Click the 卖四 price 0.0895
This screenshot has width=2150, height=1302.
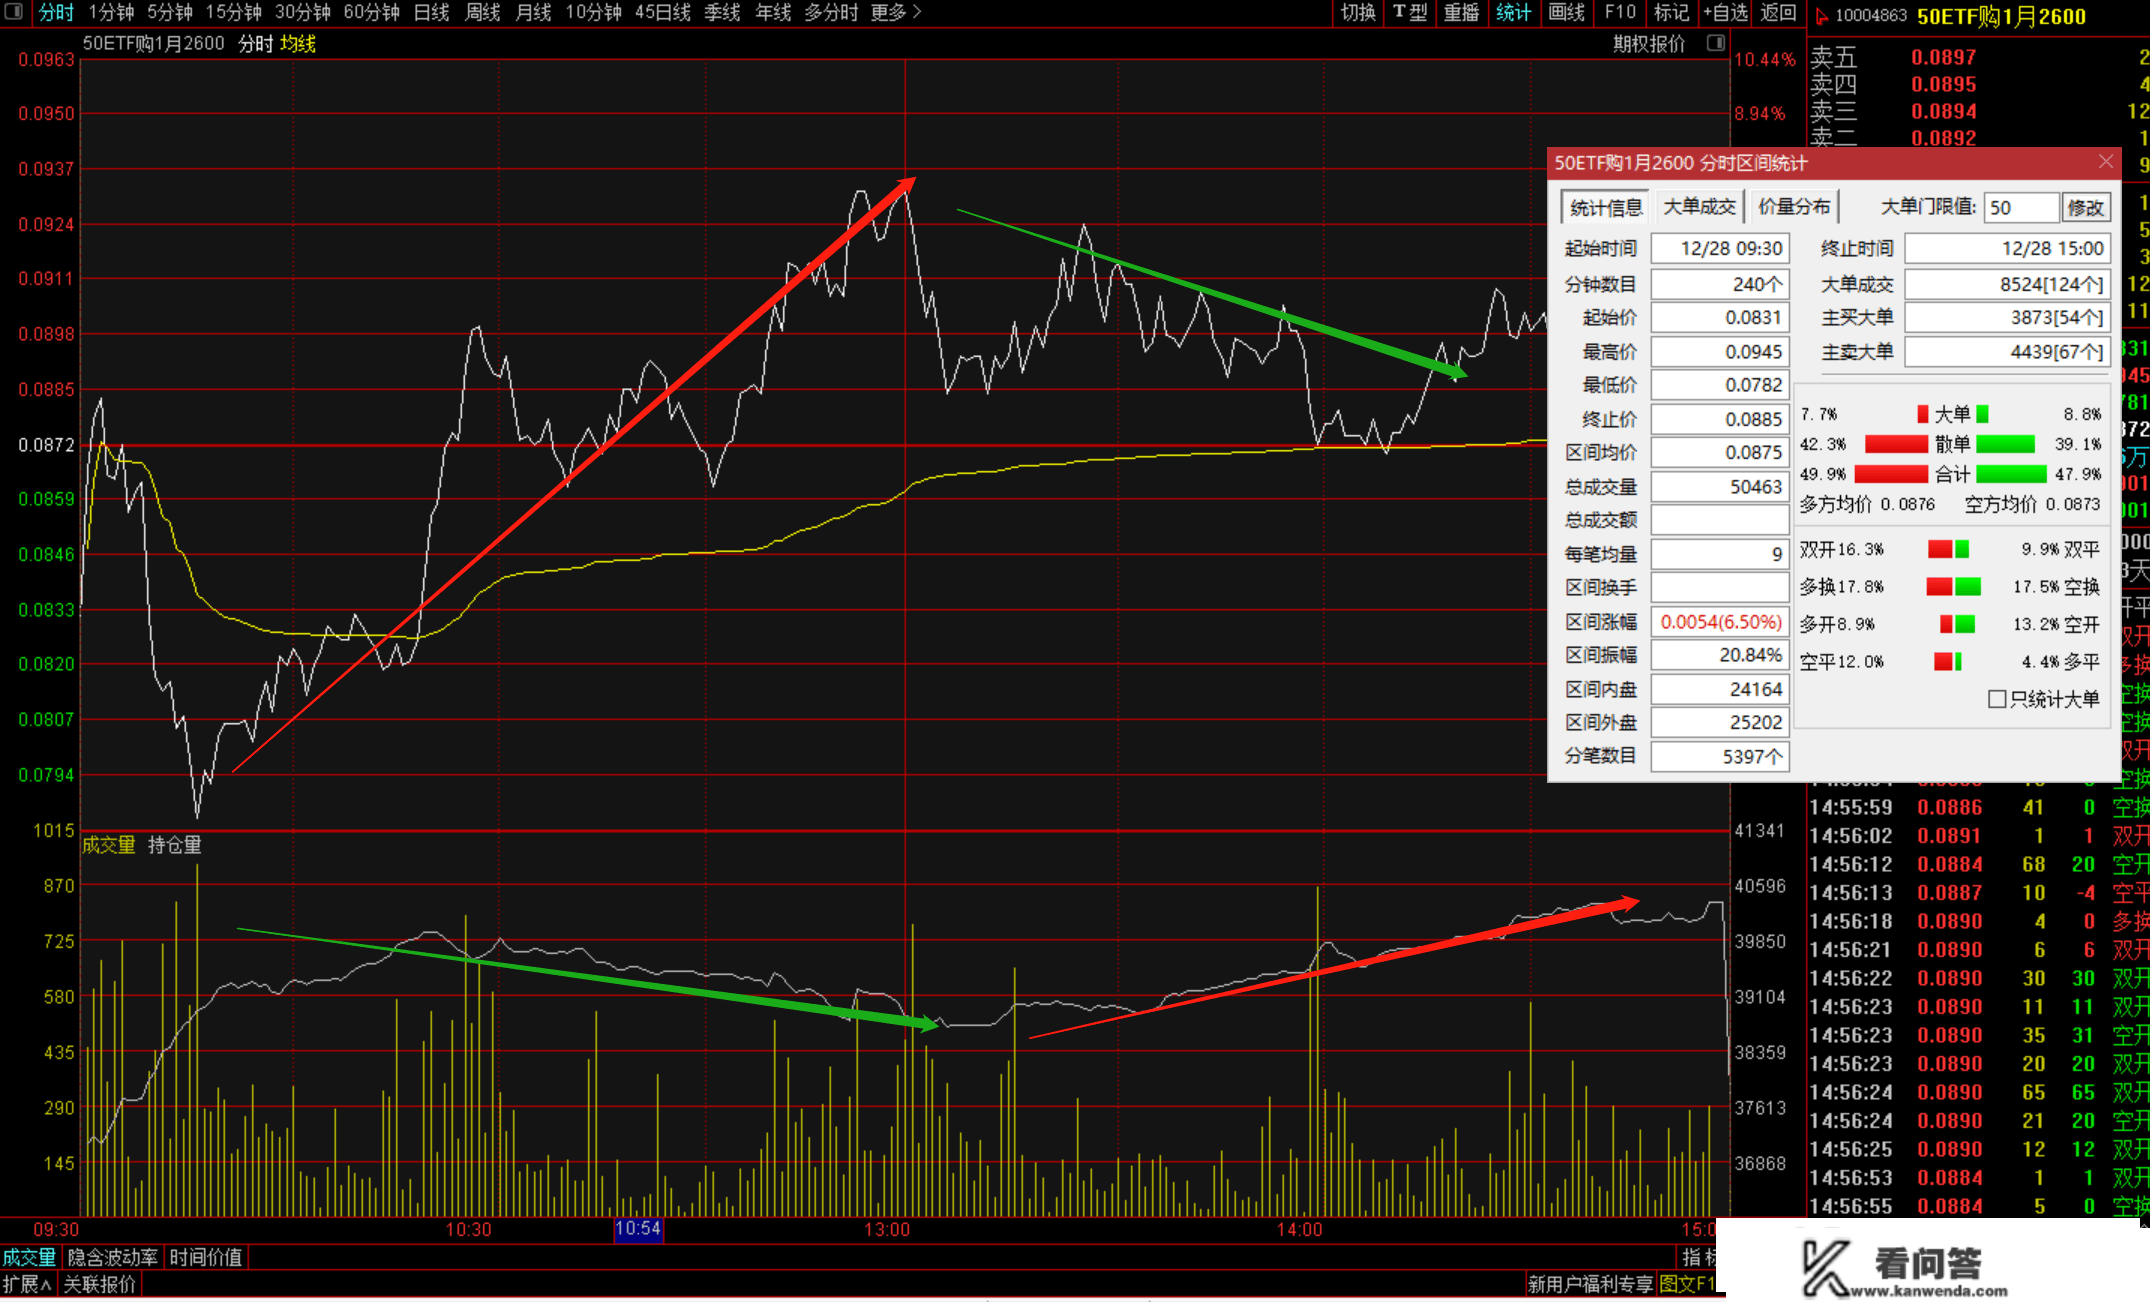pyautogui.click(x=1943, y=84)
